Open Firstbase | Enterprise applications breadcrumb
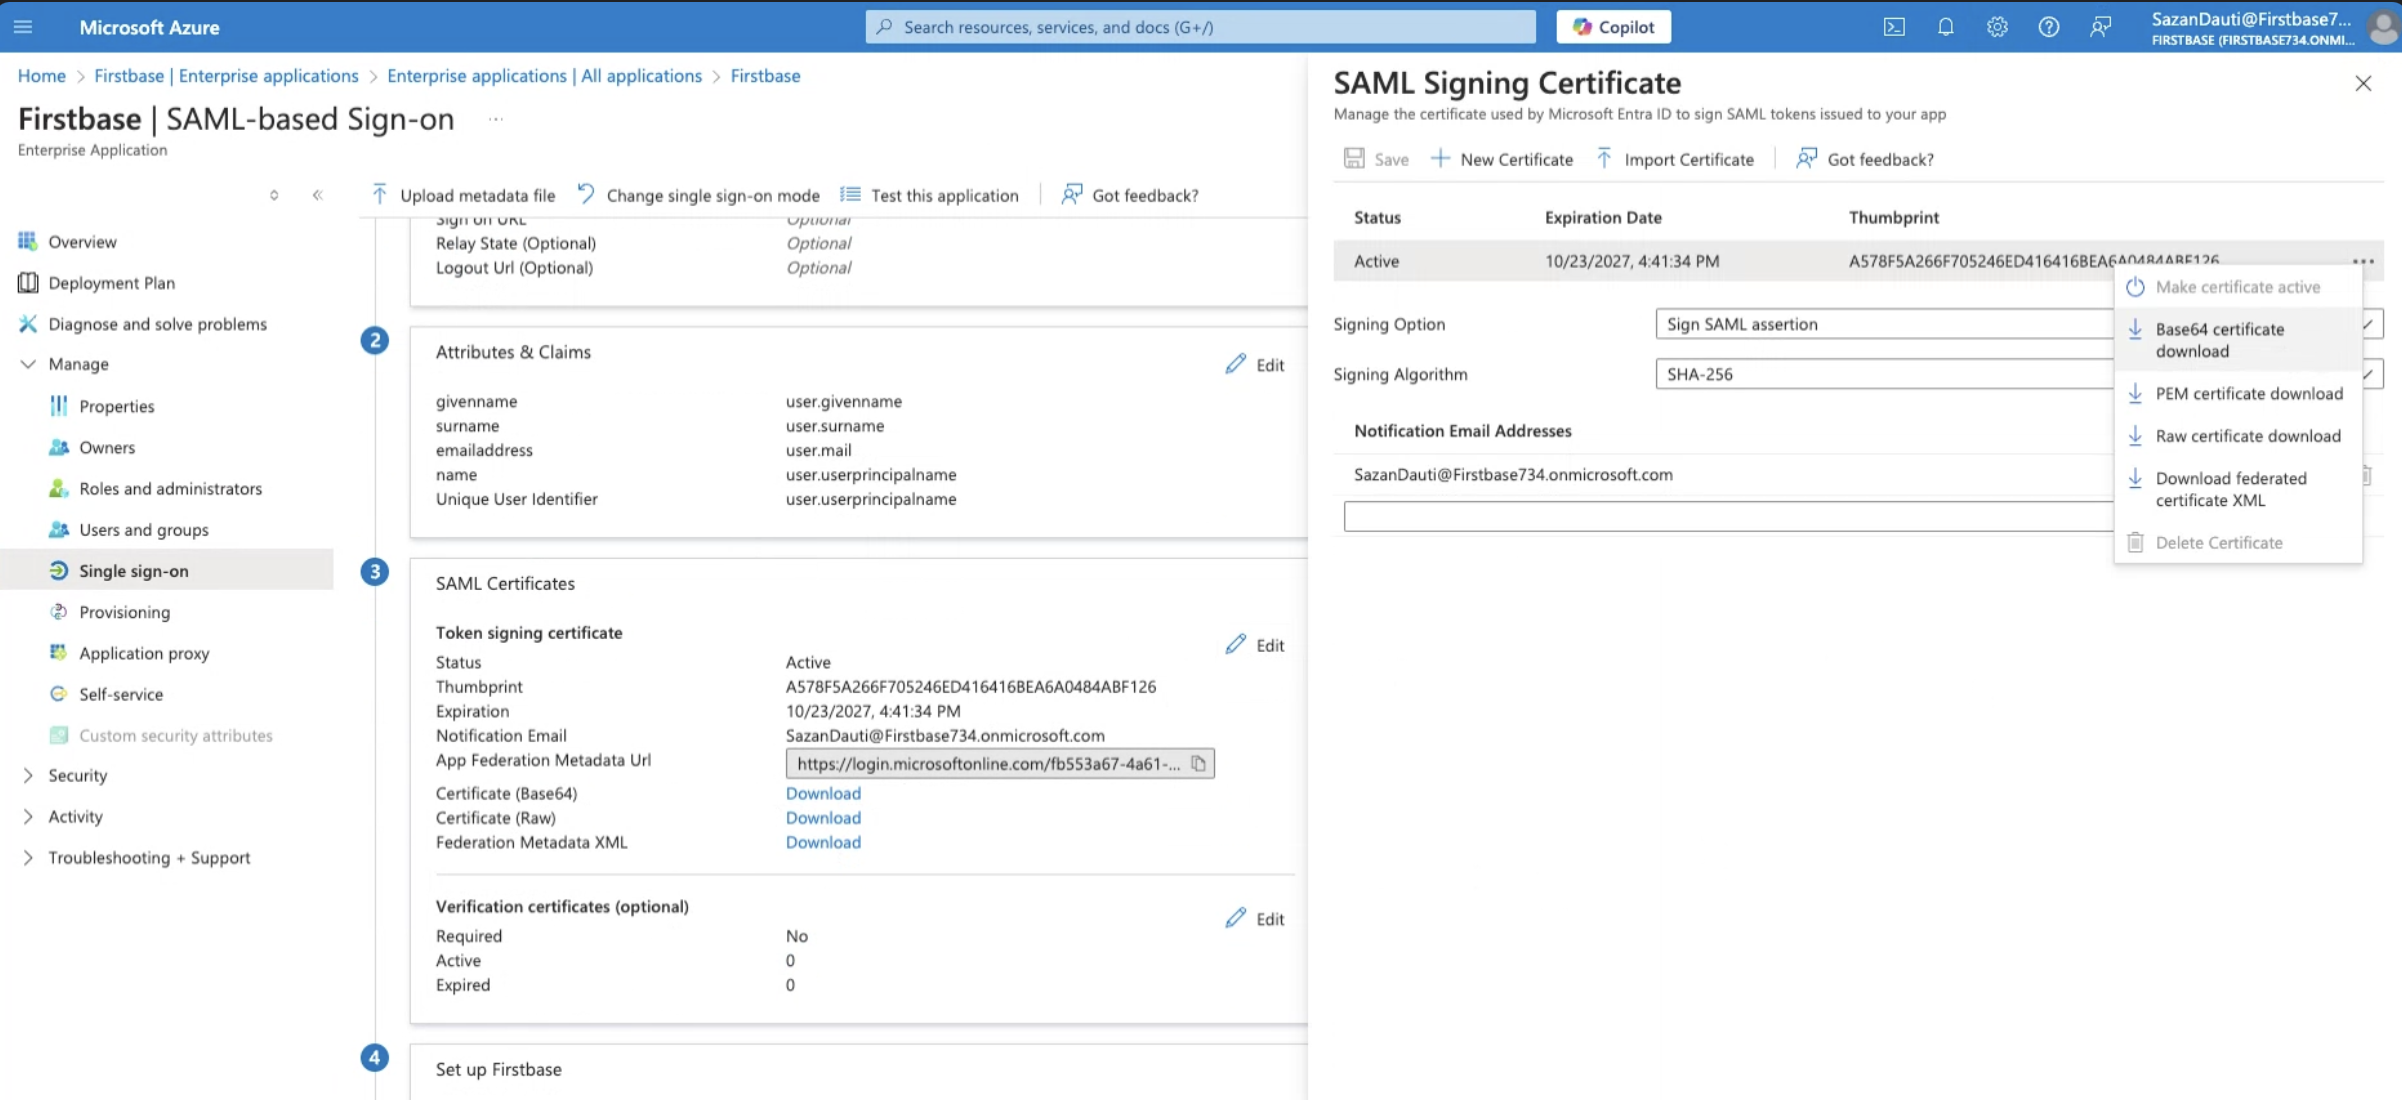Image resolution: width=2402 pixels, height=1100 pixels. coord(226,76)
